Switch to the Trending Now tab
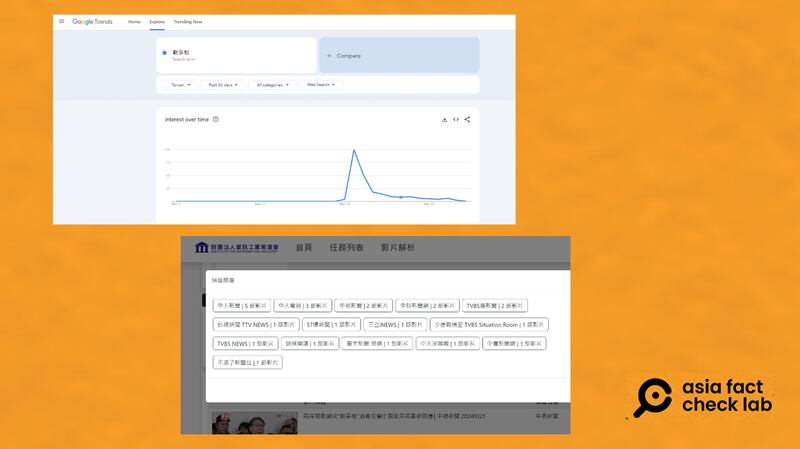 click(190, 21)
